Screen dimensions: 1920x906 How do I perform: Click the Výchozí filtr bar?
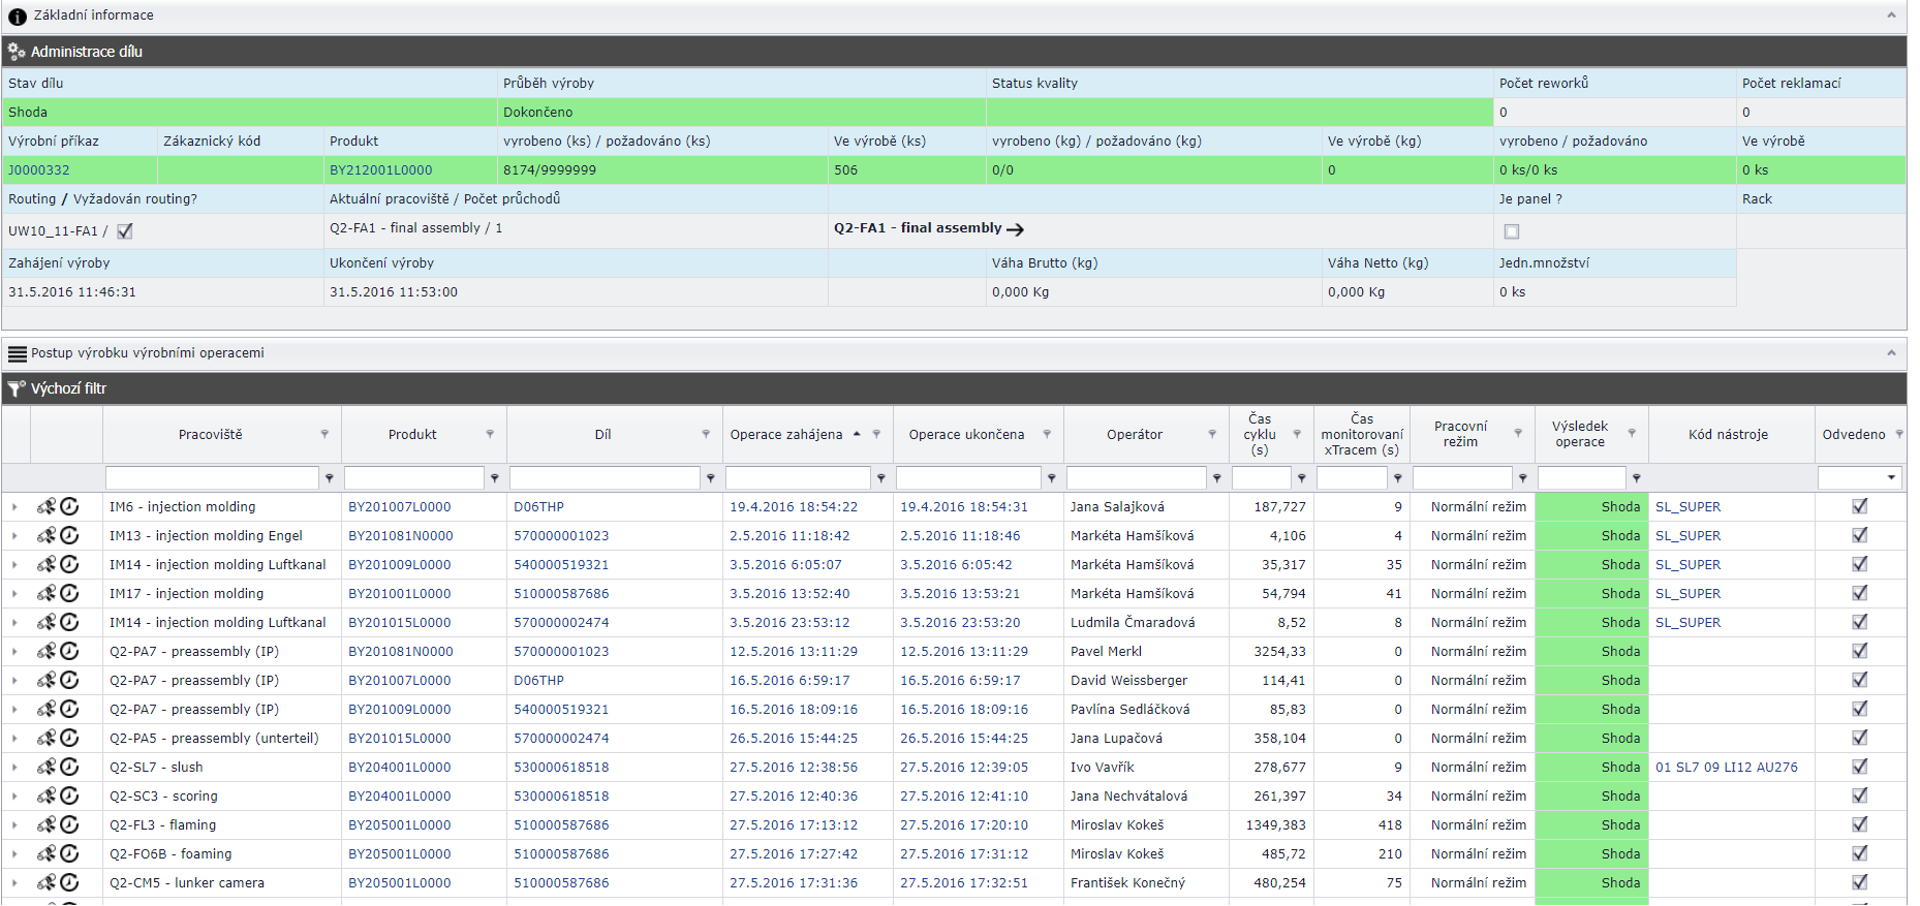pyautogui.click(x=68, y=388)
